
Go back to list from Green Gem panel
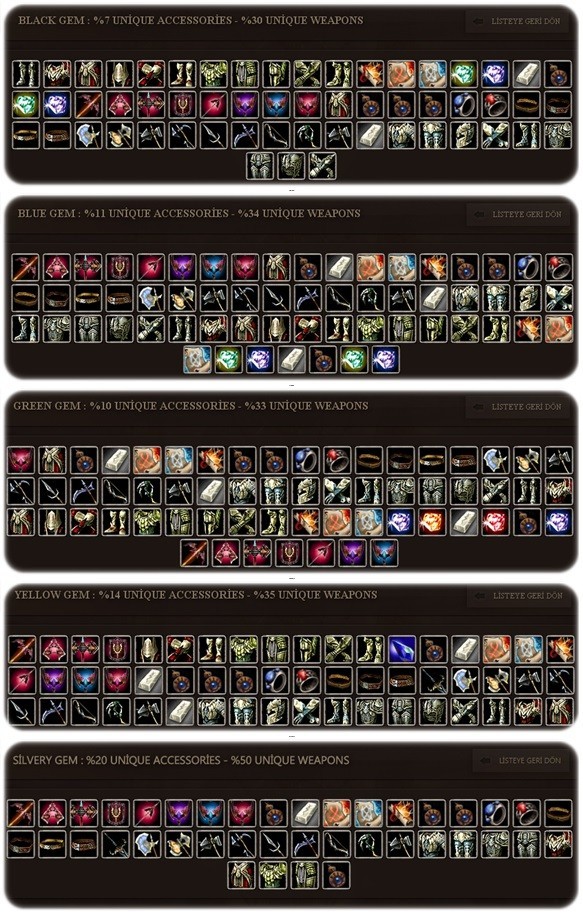click(x=519, y=407)
